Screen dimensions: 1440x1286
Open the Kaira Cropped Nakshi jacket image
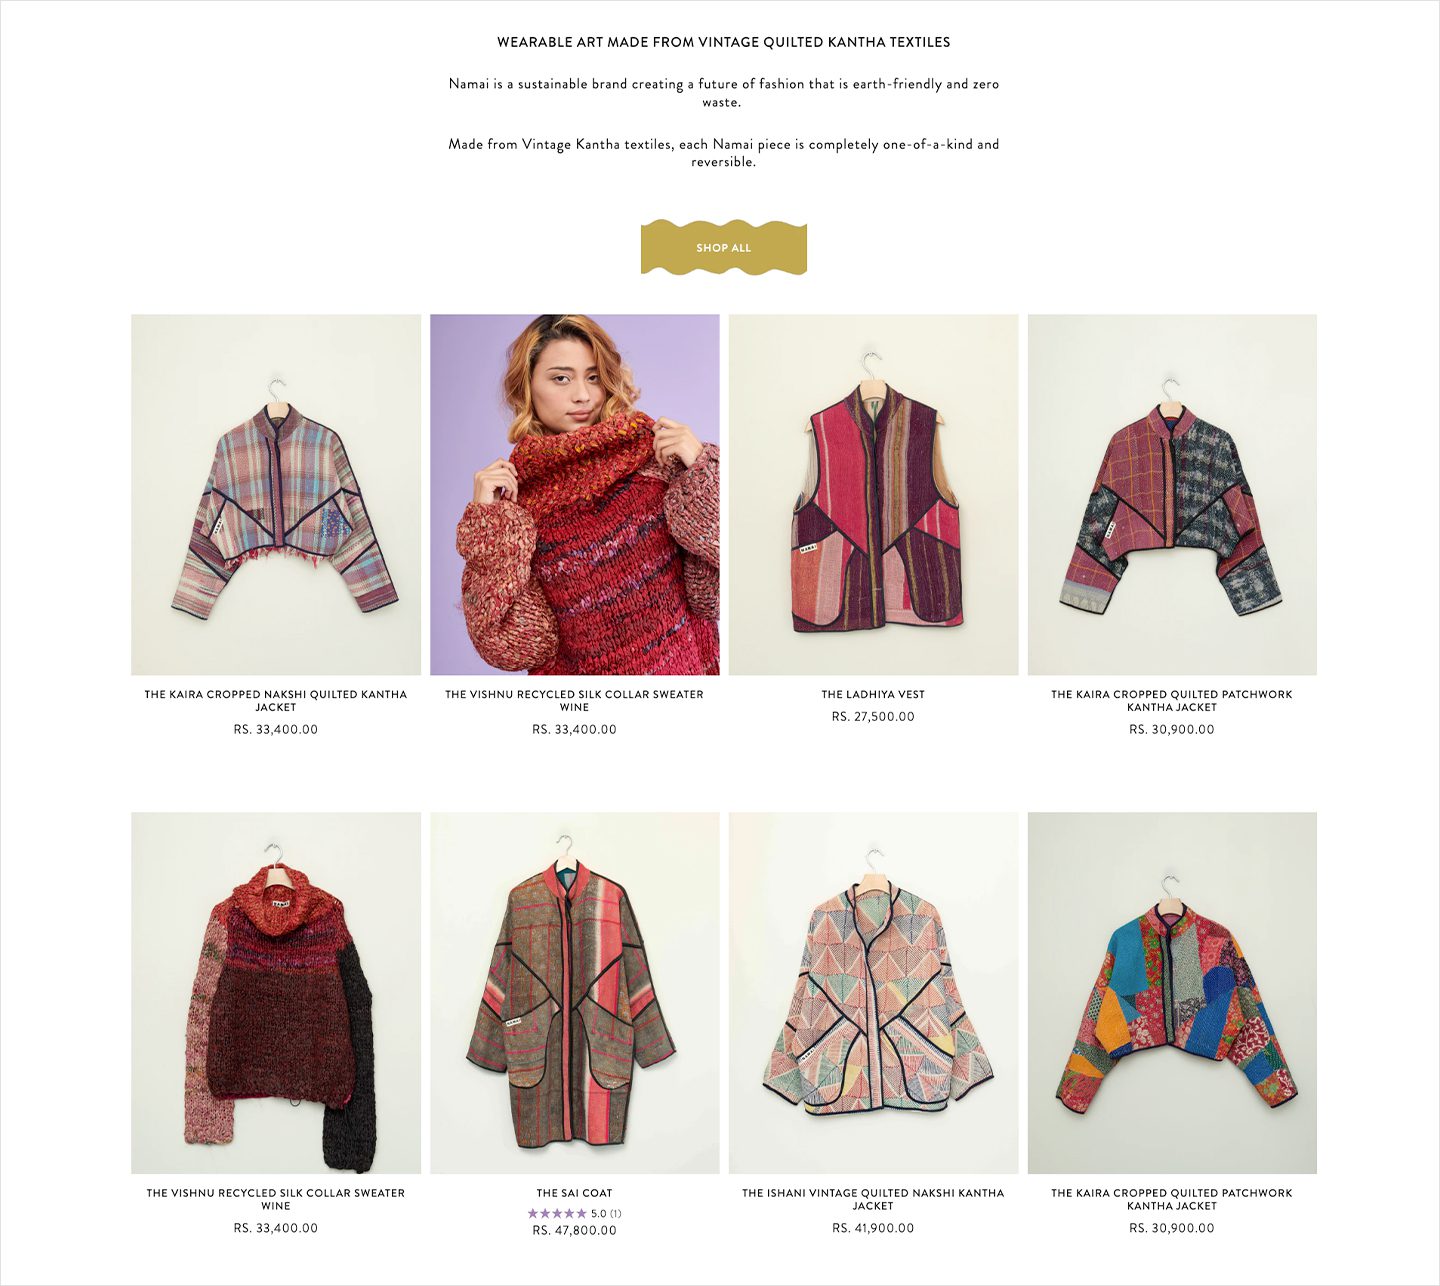tap(276, 495)
